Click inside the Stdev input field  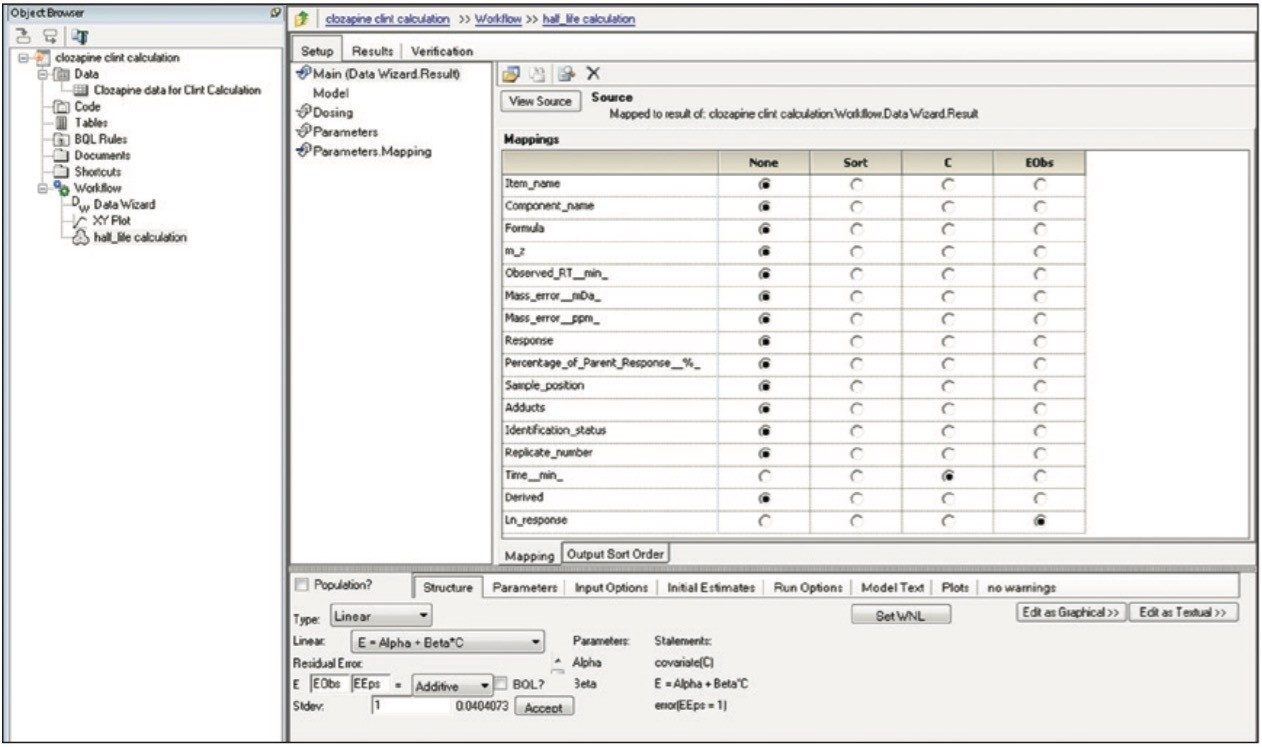[x=410, y=706]
